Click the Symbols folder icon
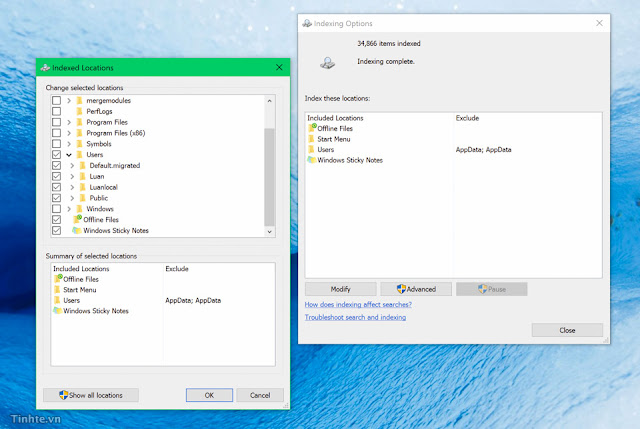Screen dimensions: 640x429 tap(80, 144)
